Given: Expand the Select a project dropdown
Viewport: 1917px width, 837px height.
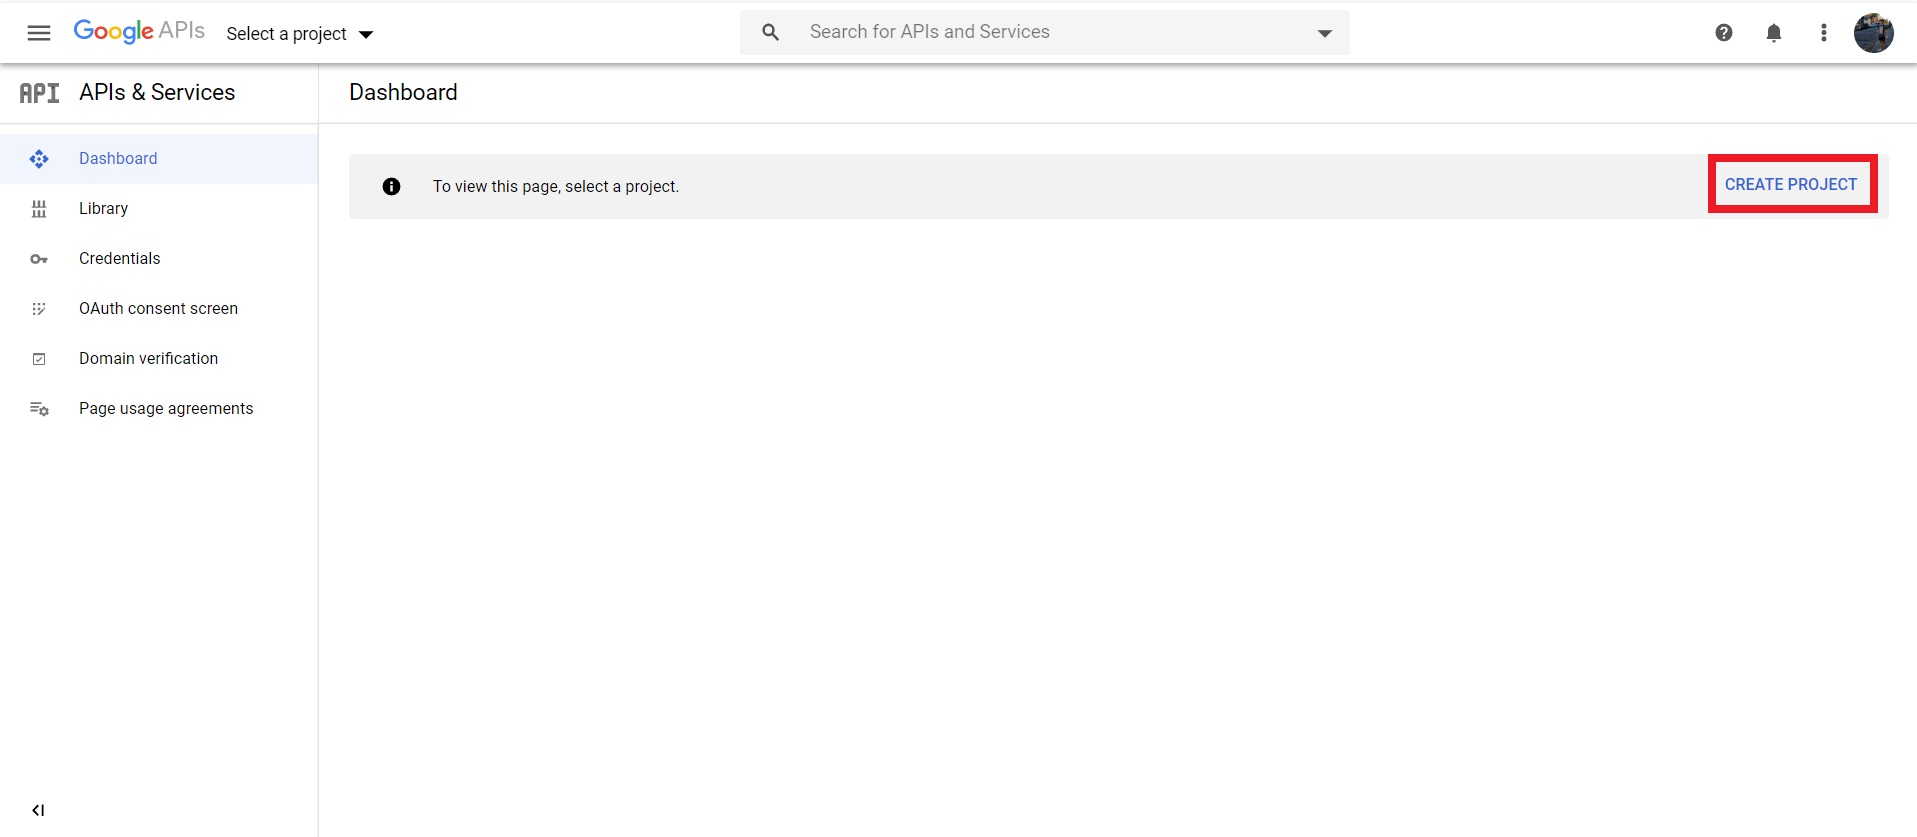Looking at the screenshot, I should click(x=299, y=34).
